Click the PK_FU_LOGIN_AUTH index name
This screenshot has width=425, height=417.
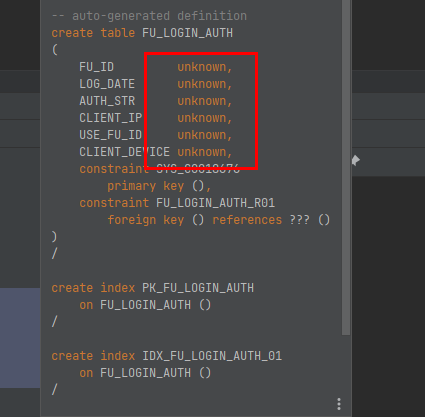[x=198, y=288]
